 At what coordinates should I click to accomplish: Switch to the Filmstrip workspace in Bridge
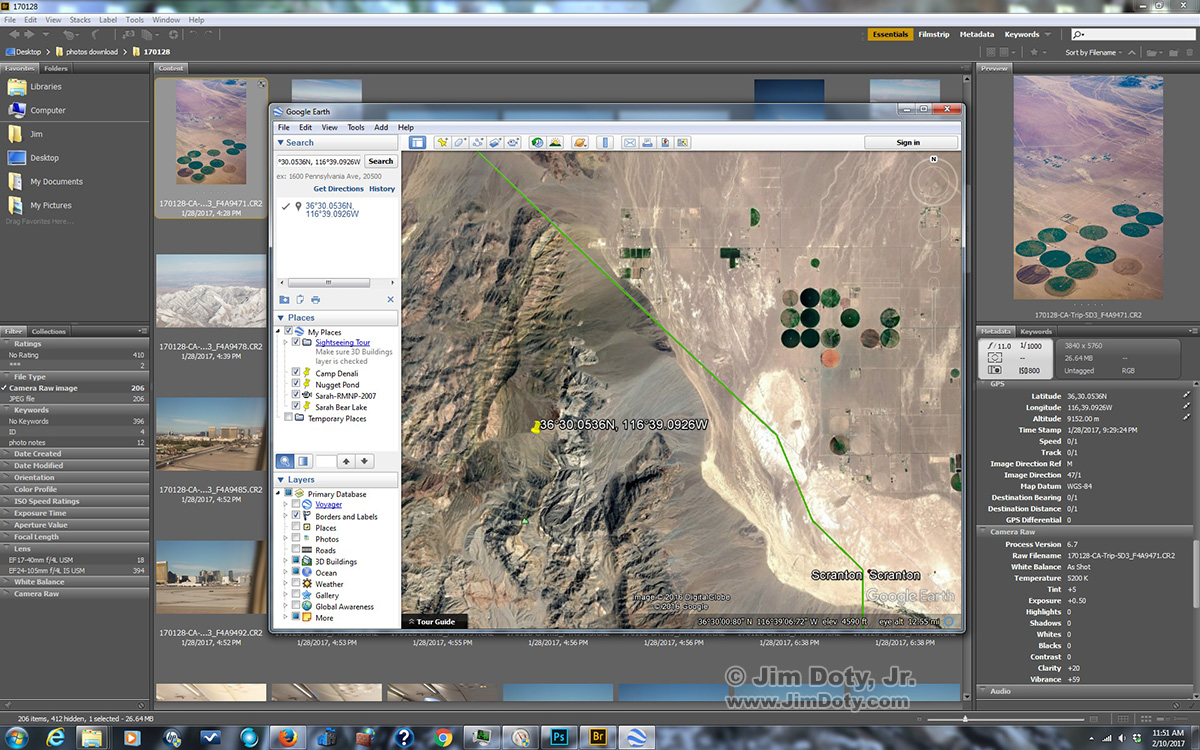point(935,35)
